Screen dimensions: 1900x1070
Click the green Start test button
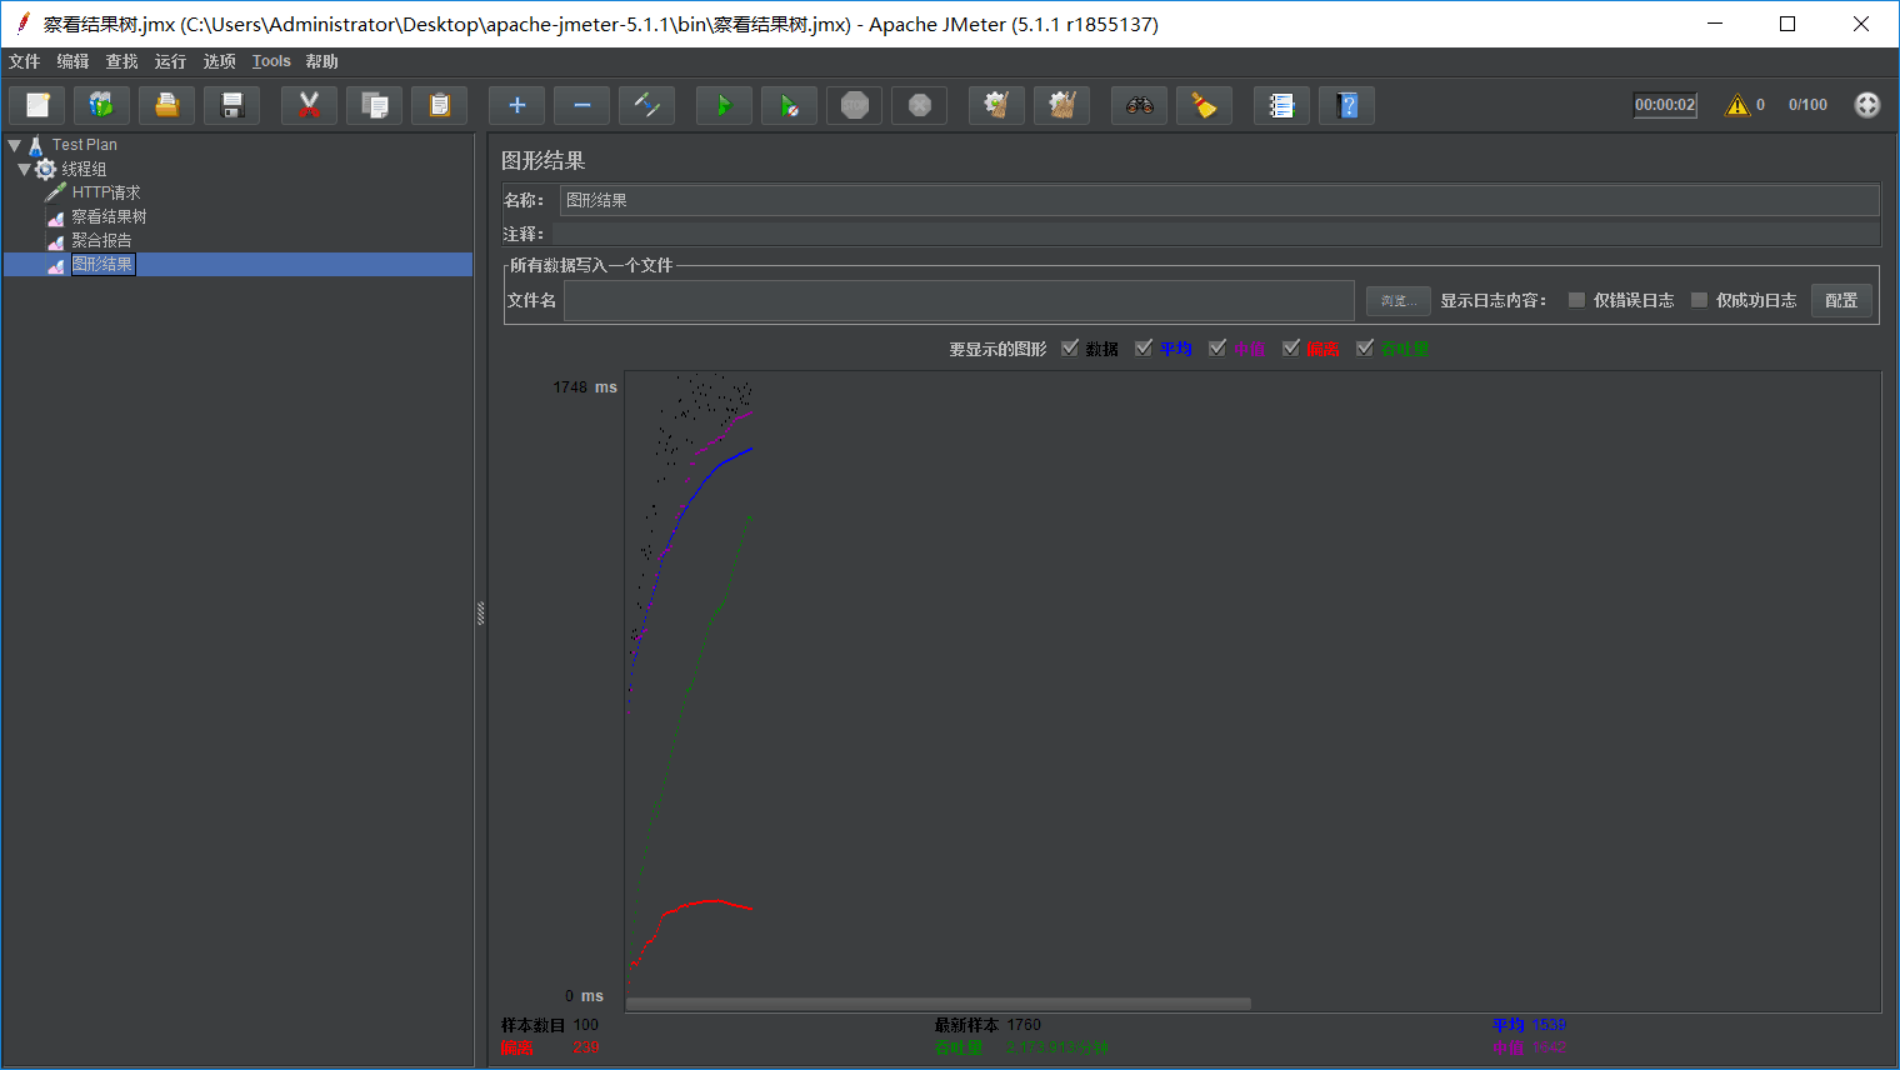[723, 105]
